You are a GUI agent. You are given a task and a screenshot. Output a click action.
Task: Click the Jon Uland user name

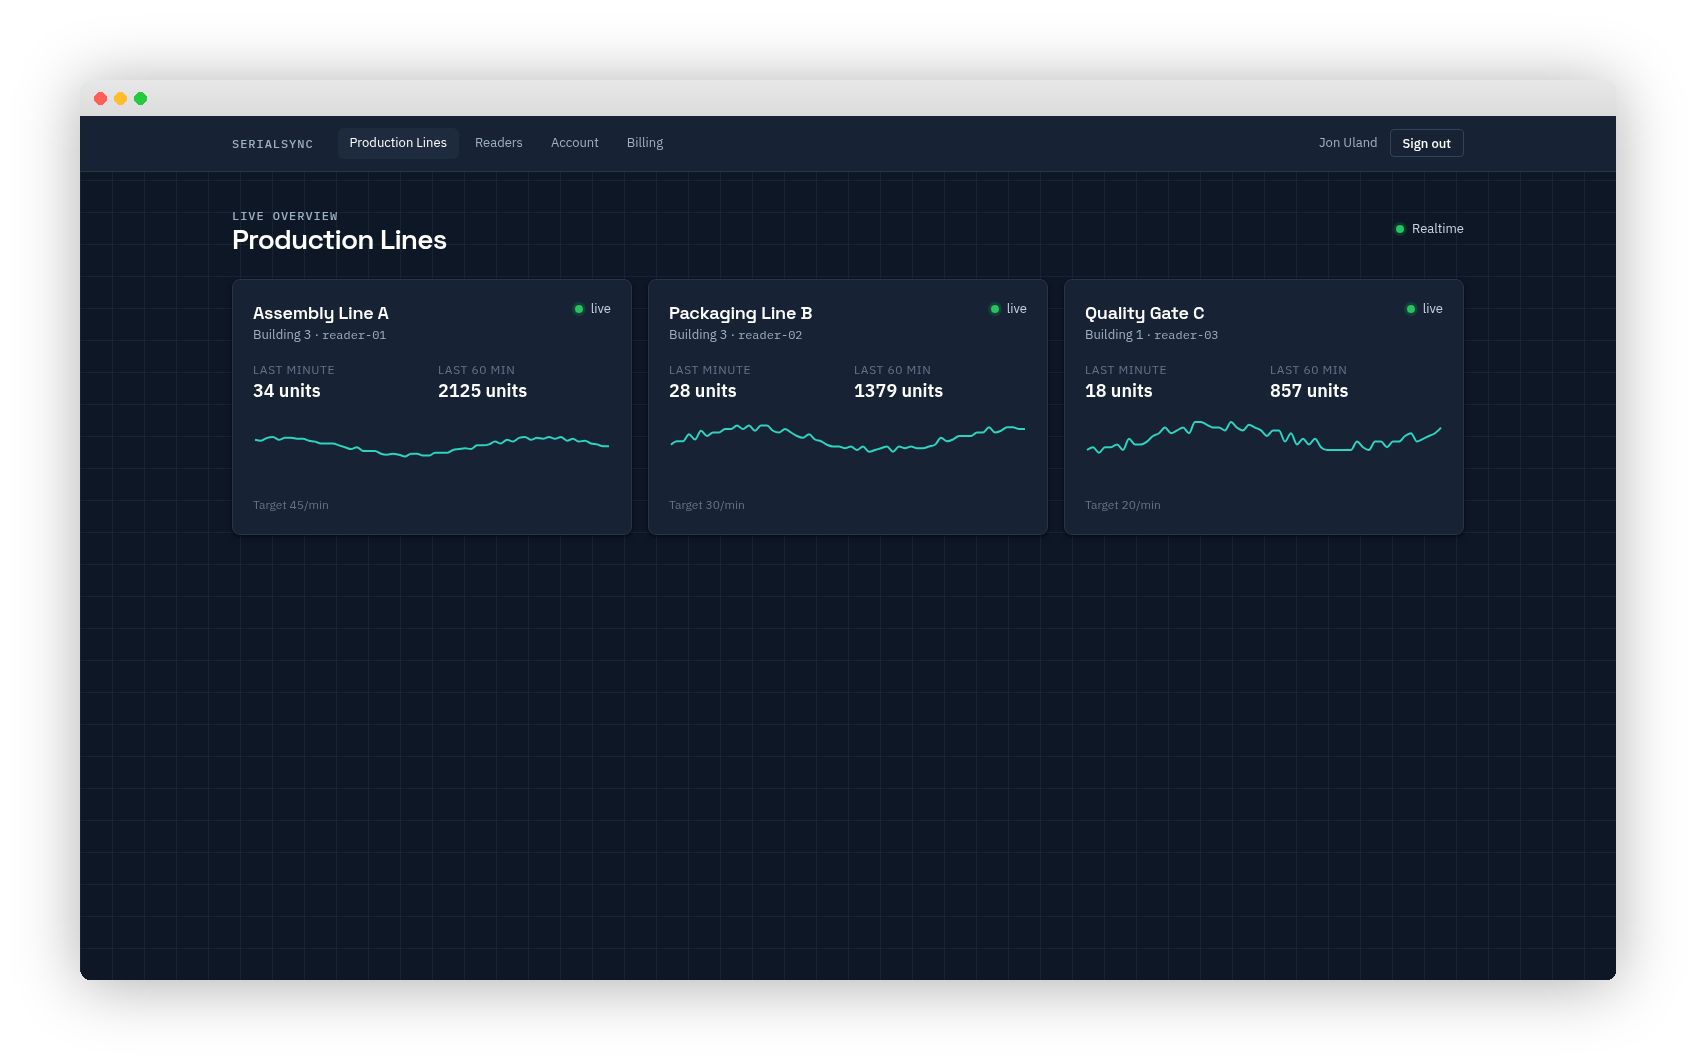click(x=1347, y=143)
